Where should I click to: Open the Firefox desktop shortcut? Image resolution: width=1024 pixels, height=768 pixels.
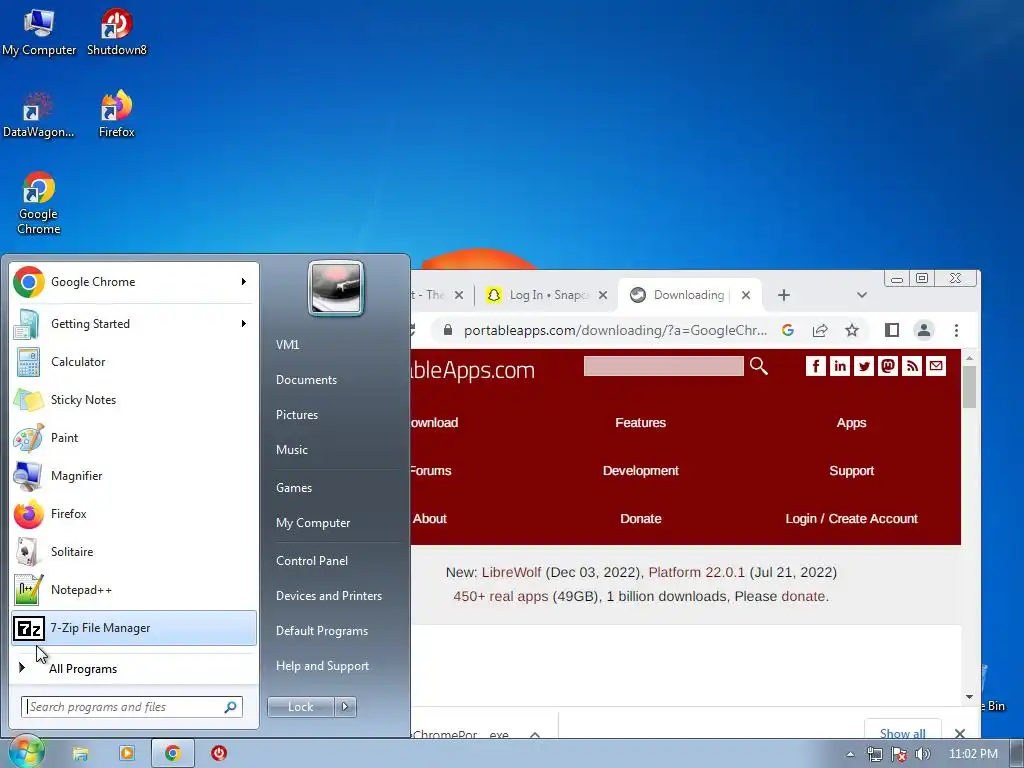(x=116, y=115)
